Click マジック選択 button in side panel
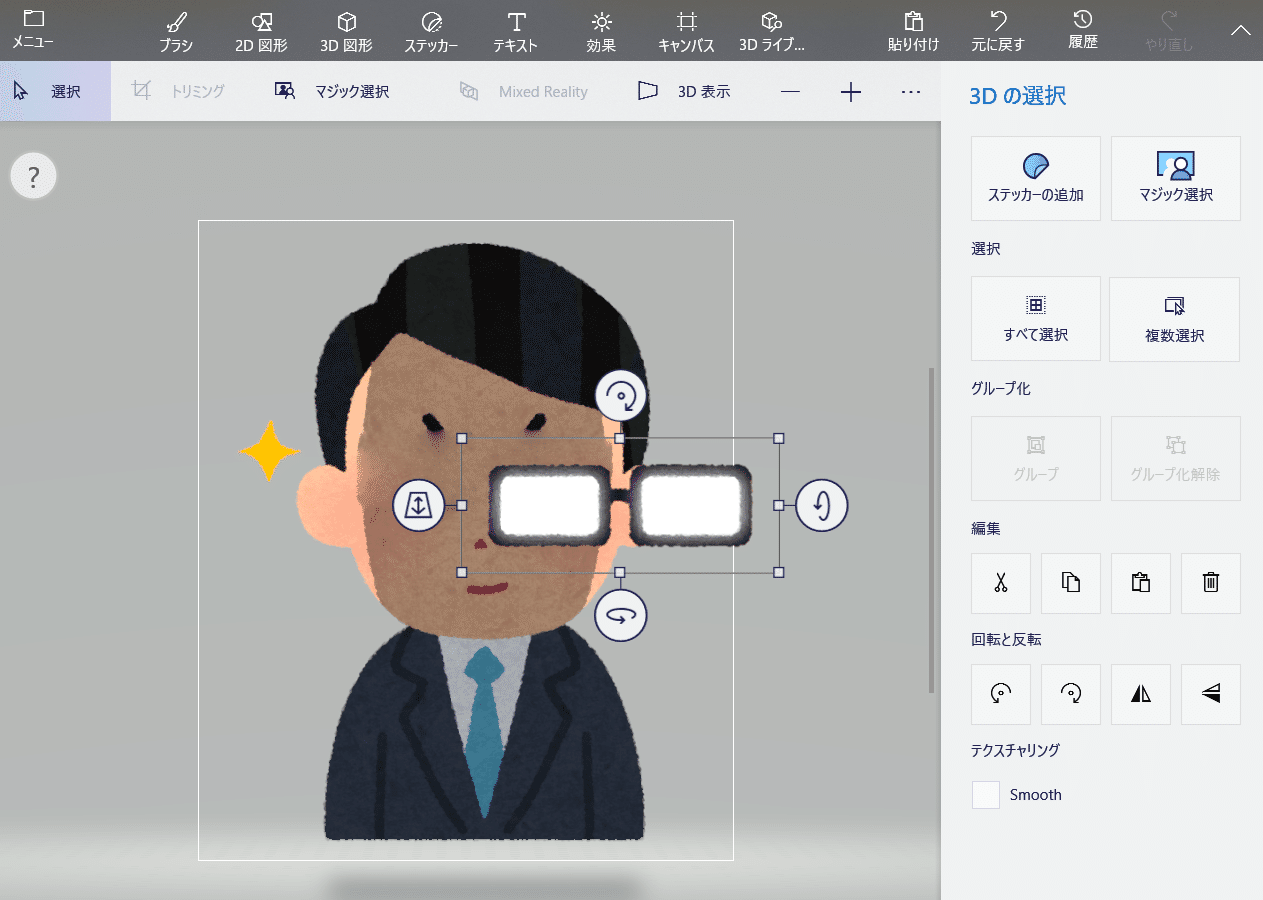The image size is (1263, 900). coord(1175,178)
